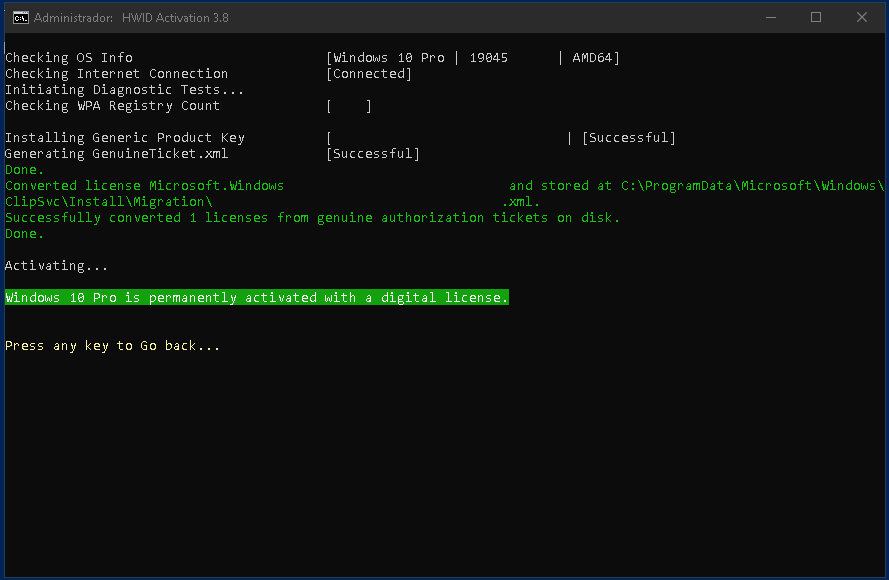889x580 pixels.
Task: Click the second green "Done." line
Action: tap(24, 234)
